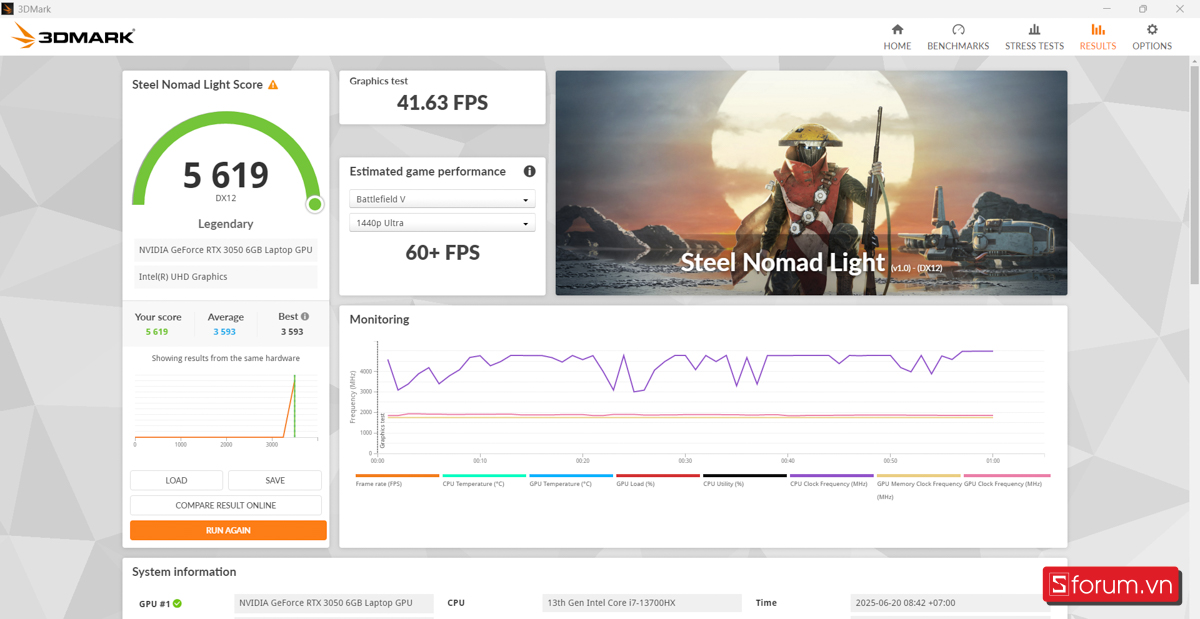Image resolution: width=1200 pixels, height=619 pixels.
Task: Click the Best score value 3 593
Action: coord(292,332)
